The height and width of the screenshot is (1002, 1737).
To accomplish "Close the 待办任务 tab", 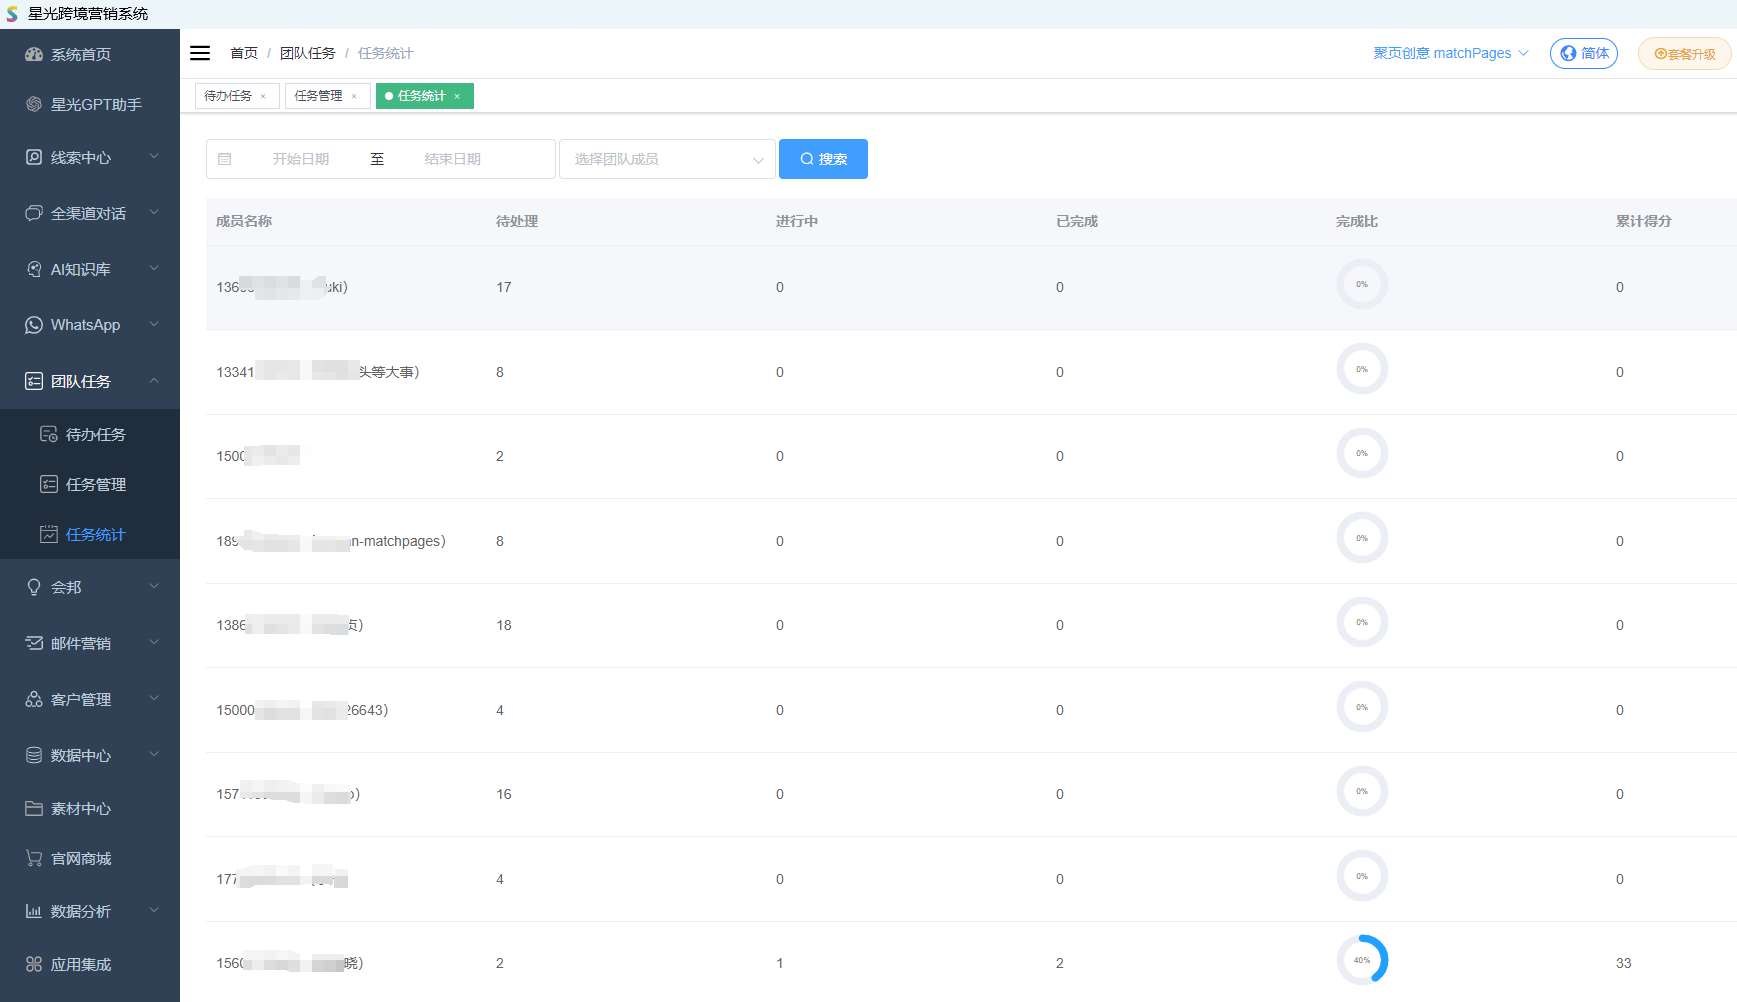I will pyautogui.click(x=263, y=96).
